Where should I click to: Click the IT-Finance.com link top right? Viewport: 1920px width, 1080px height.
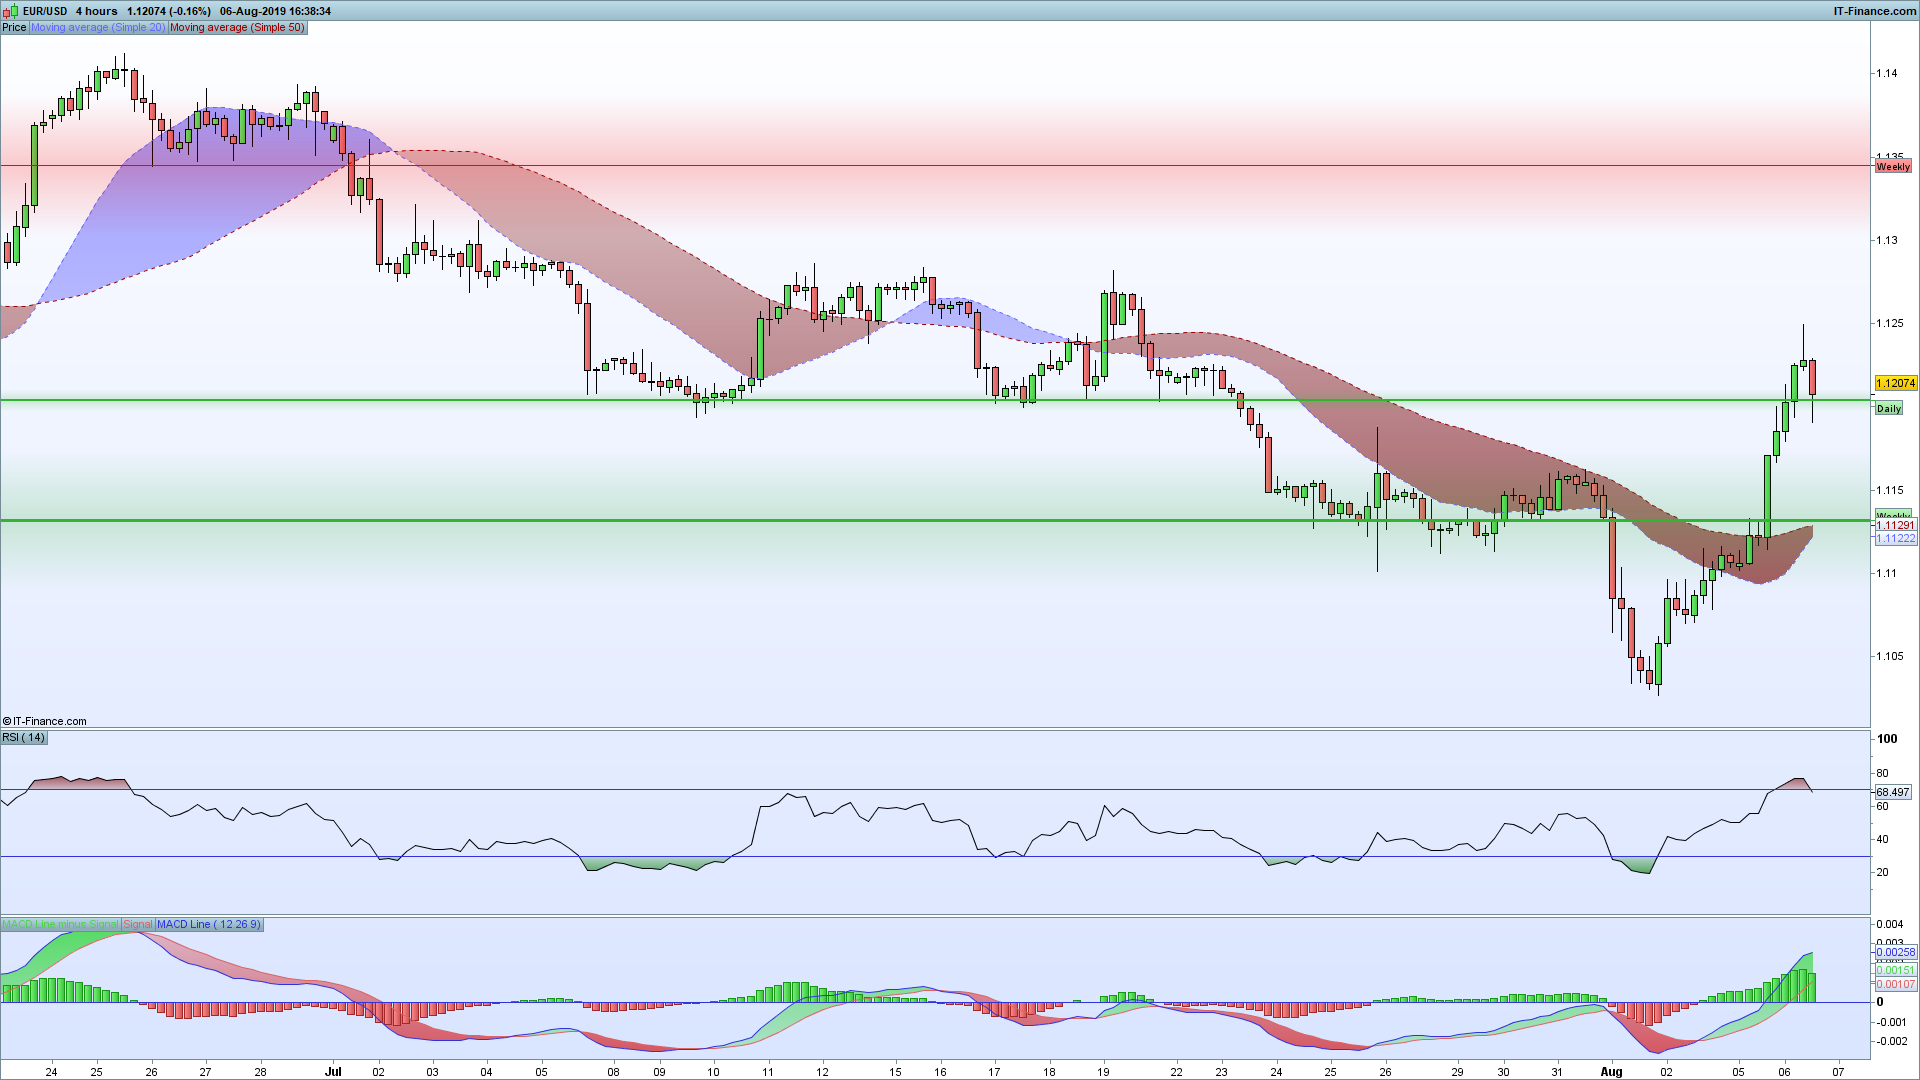pos(1874,11)
